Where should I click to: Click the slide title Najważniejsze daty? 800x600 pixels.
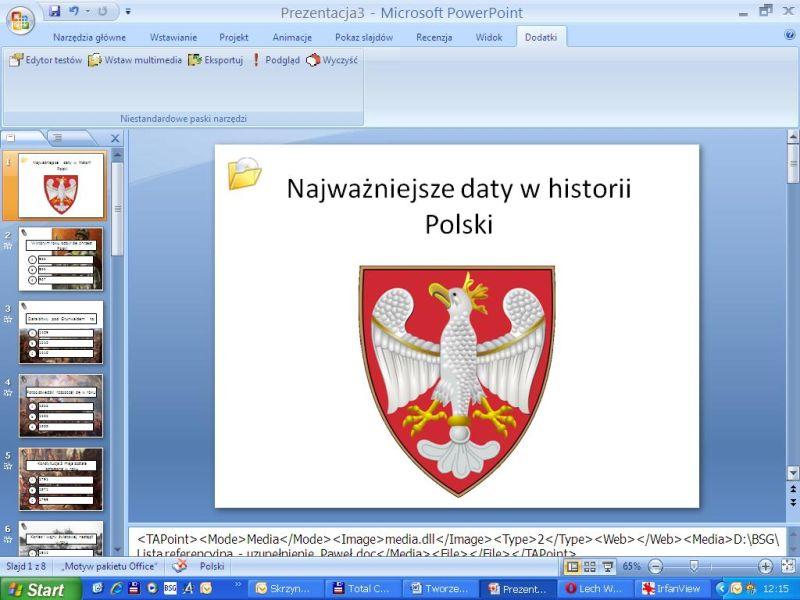(x=459, y=206)
